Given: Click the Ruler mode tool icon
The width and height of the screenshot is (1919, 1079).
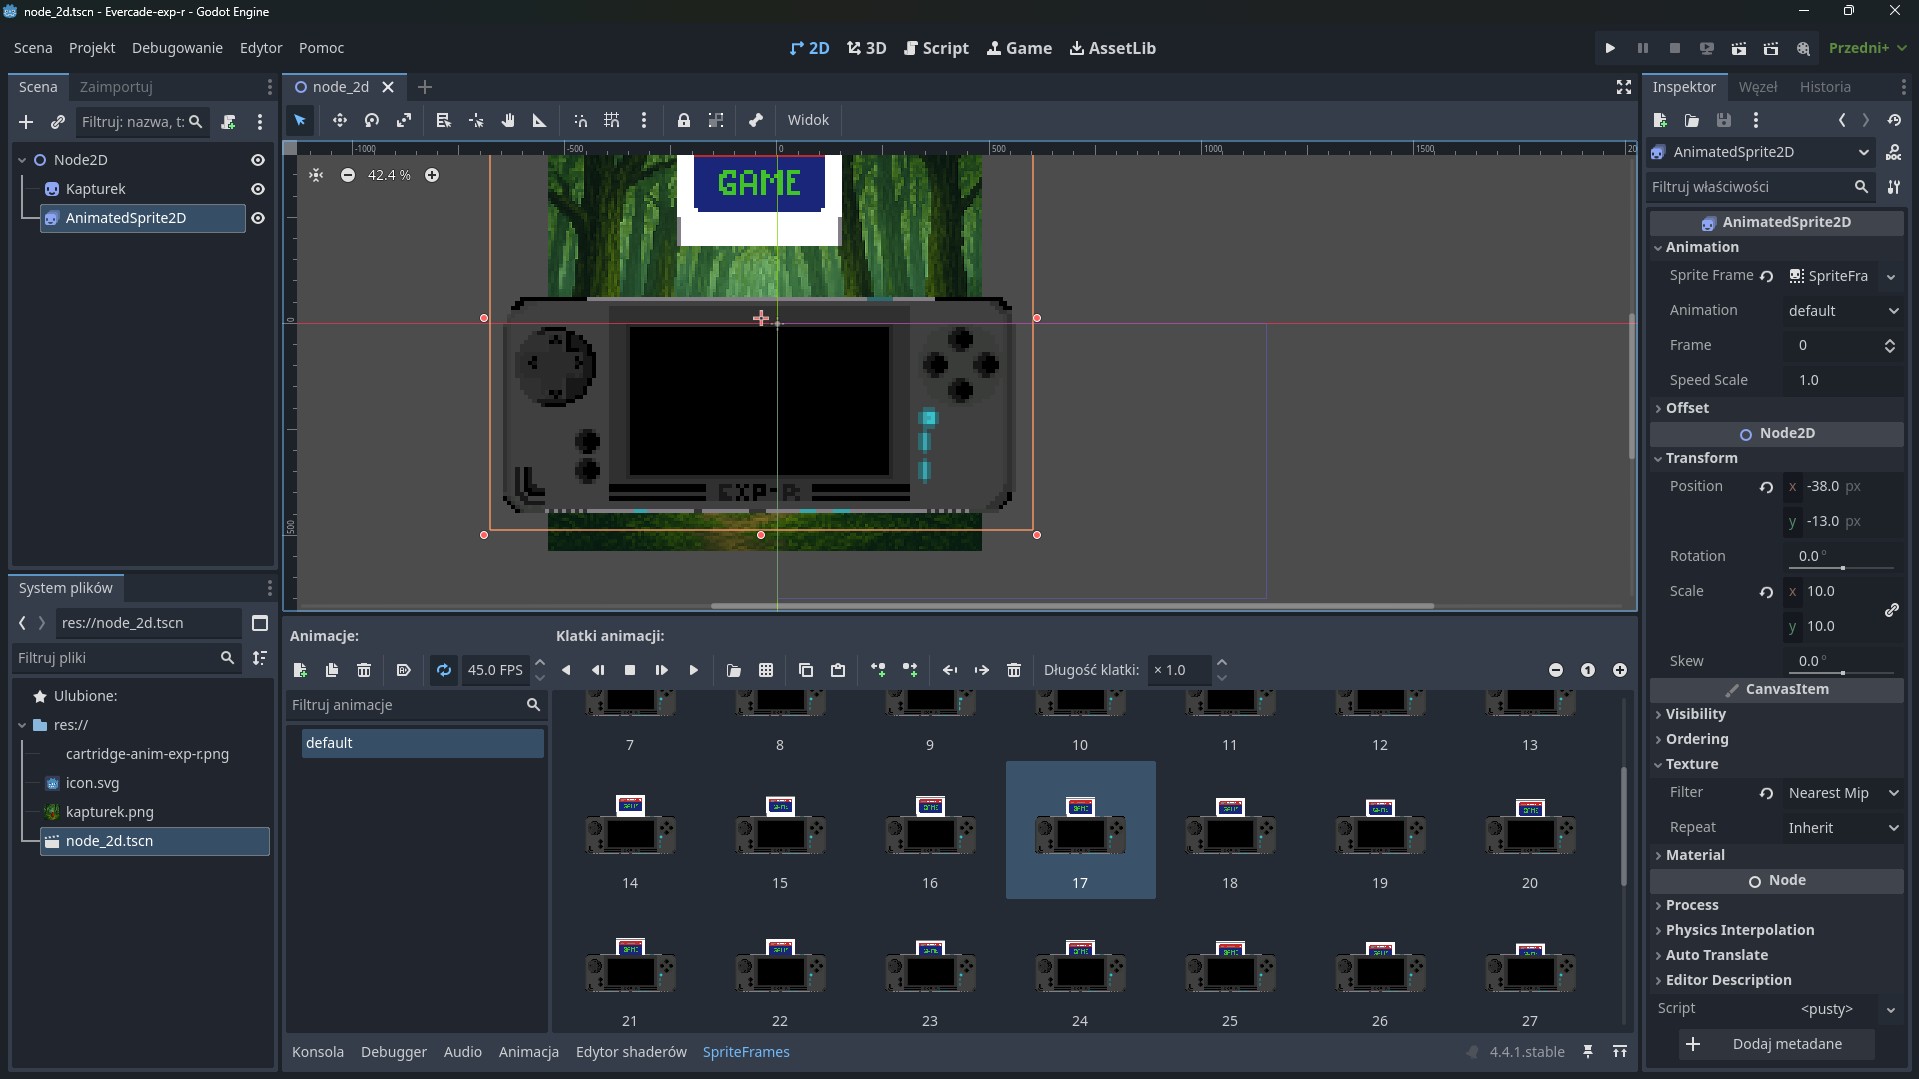Looking at the screenshot, I should [540, 120].
